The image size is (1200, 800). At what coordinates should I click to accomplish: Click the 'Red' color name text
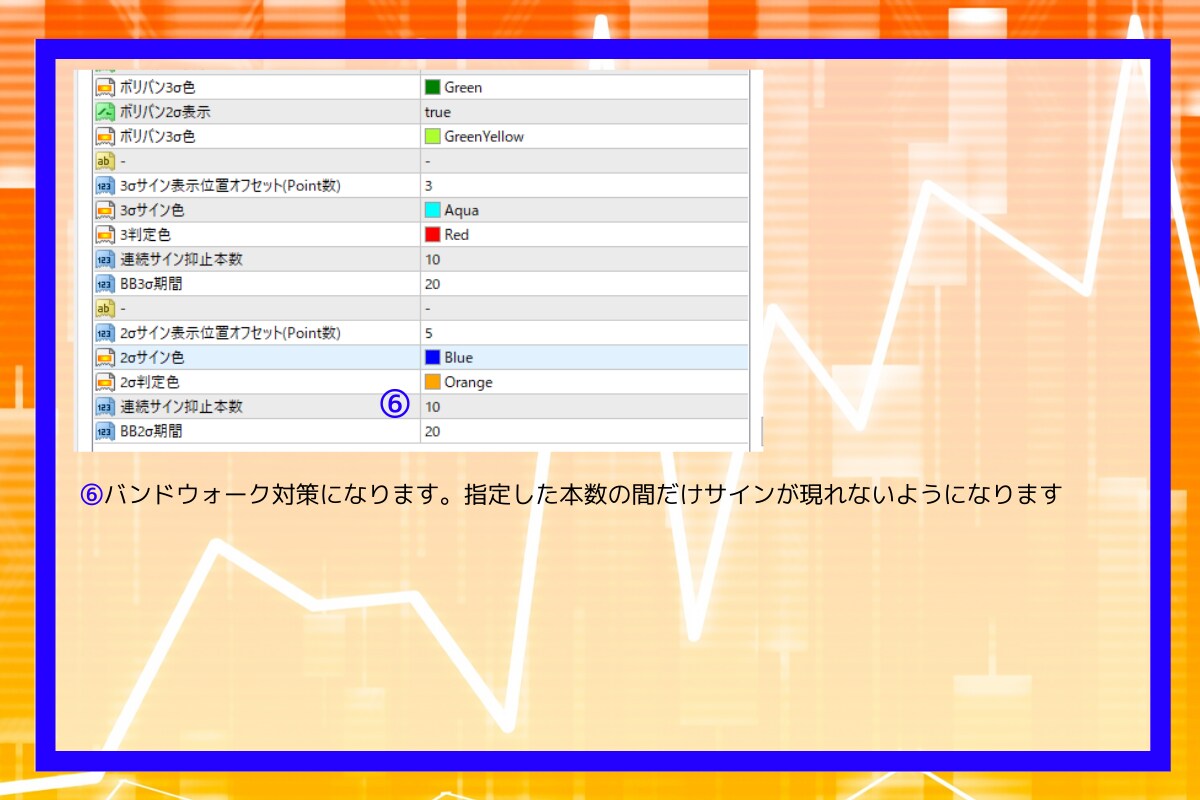[x=456, y=234]
